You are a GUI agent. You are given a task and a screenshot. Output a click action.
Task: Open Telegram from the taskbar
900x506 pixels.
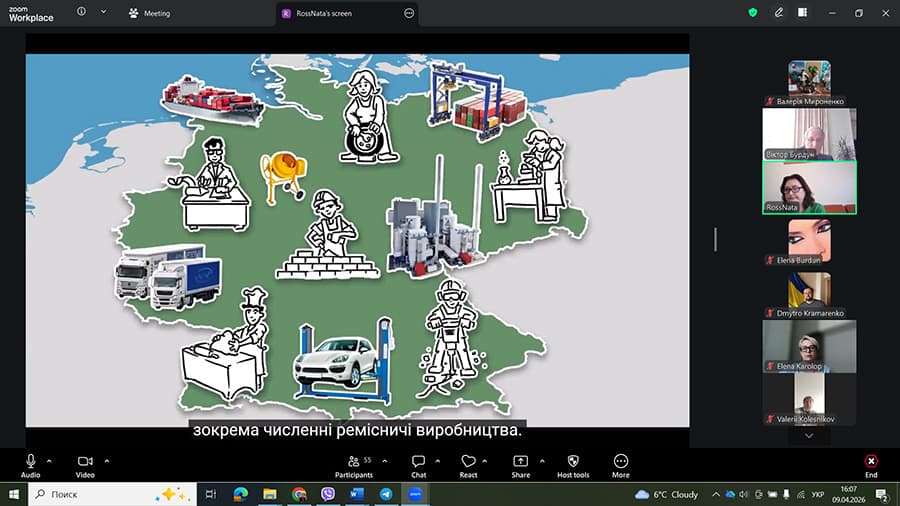click(385, 494)
